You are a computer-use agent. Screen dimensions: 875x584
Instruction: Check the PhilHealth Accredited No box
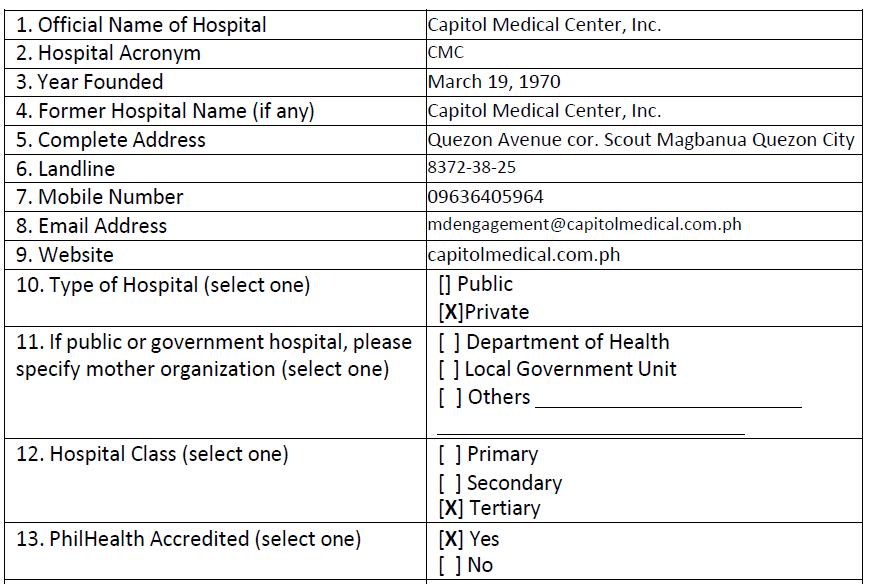pyautogui.click(x=449, y=565)
